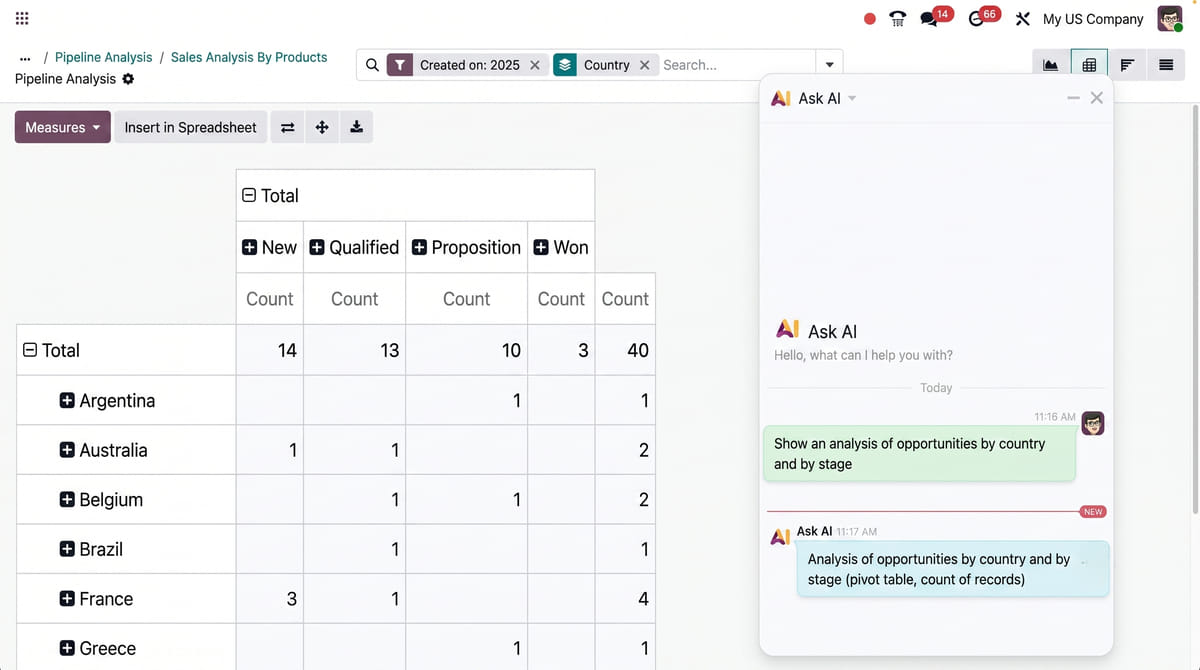This screenshot has height=670, width=1200.
Task: Minimize the Ask AI chat window
Action: click(x=1073, y=98)
